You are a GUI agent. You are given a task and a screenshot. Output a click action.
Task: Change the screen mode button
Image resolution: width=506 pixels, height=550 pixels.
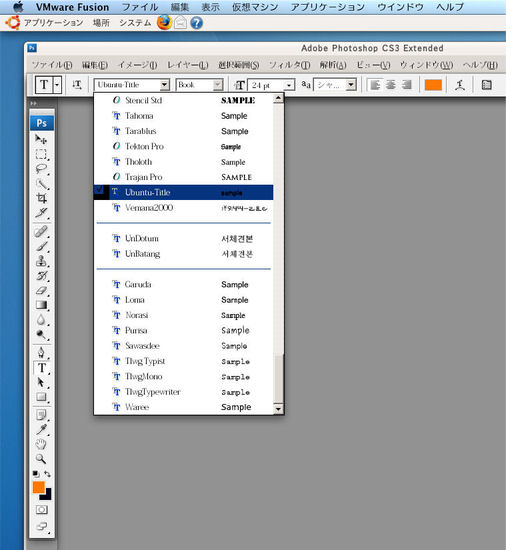[x=41, y=526]
